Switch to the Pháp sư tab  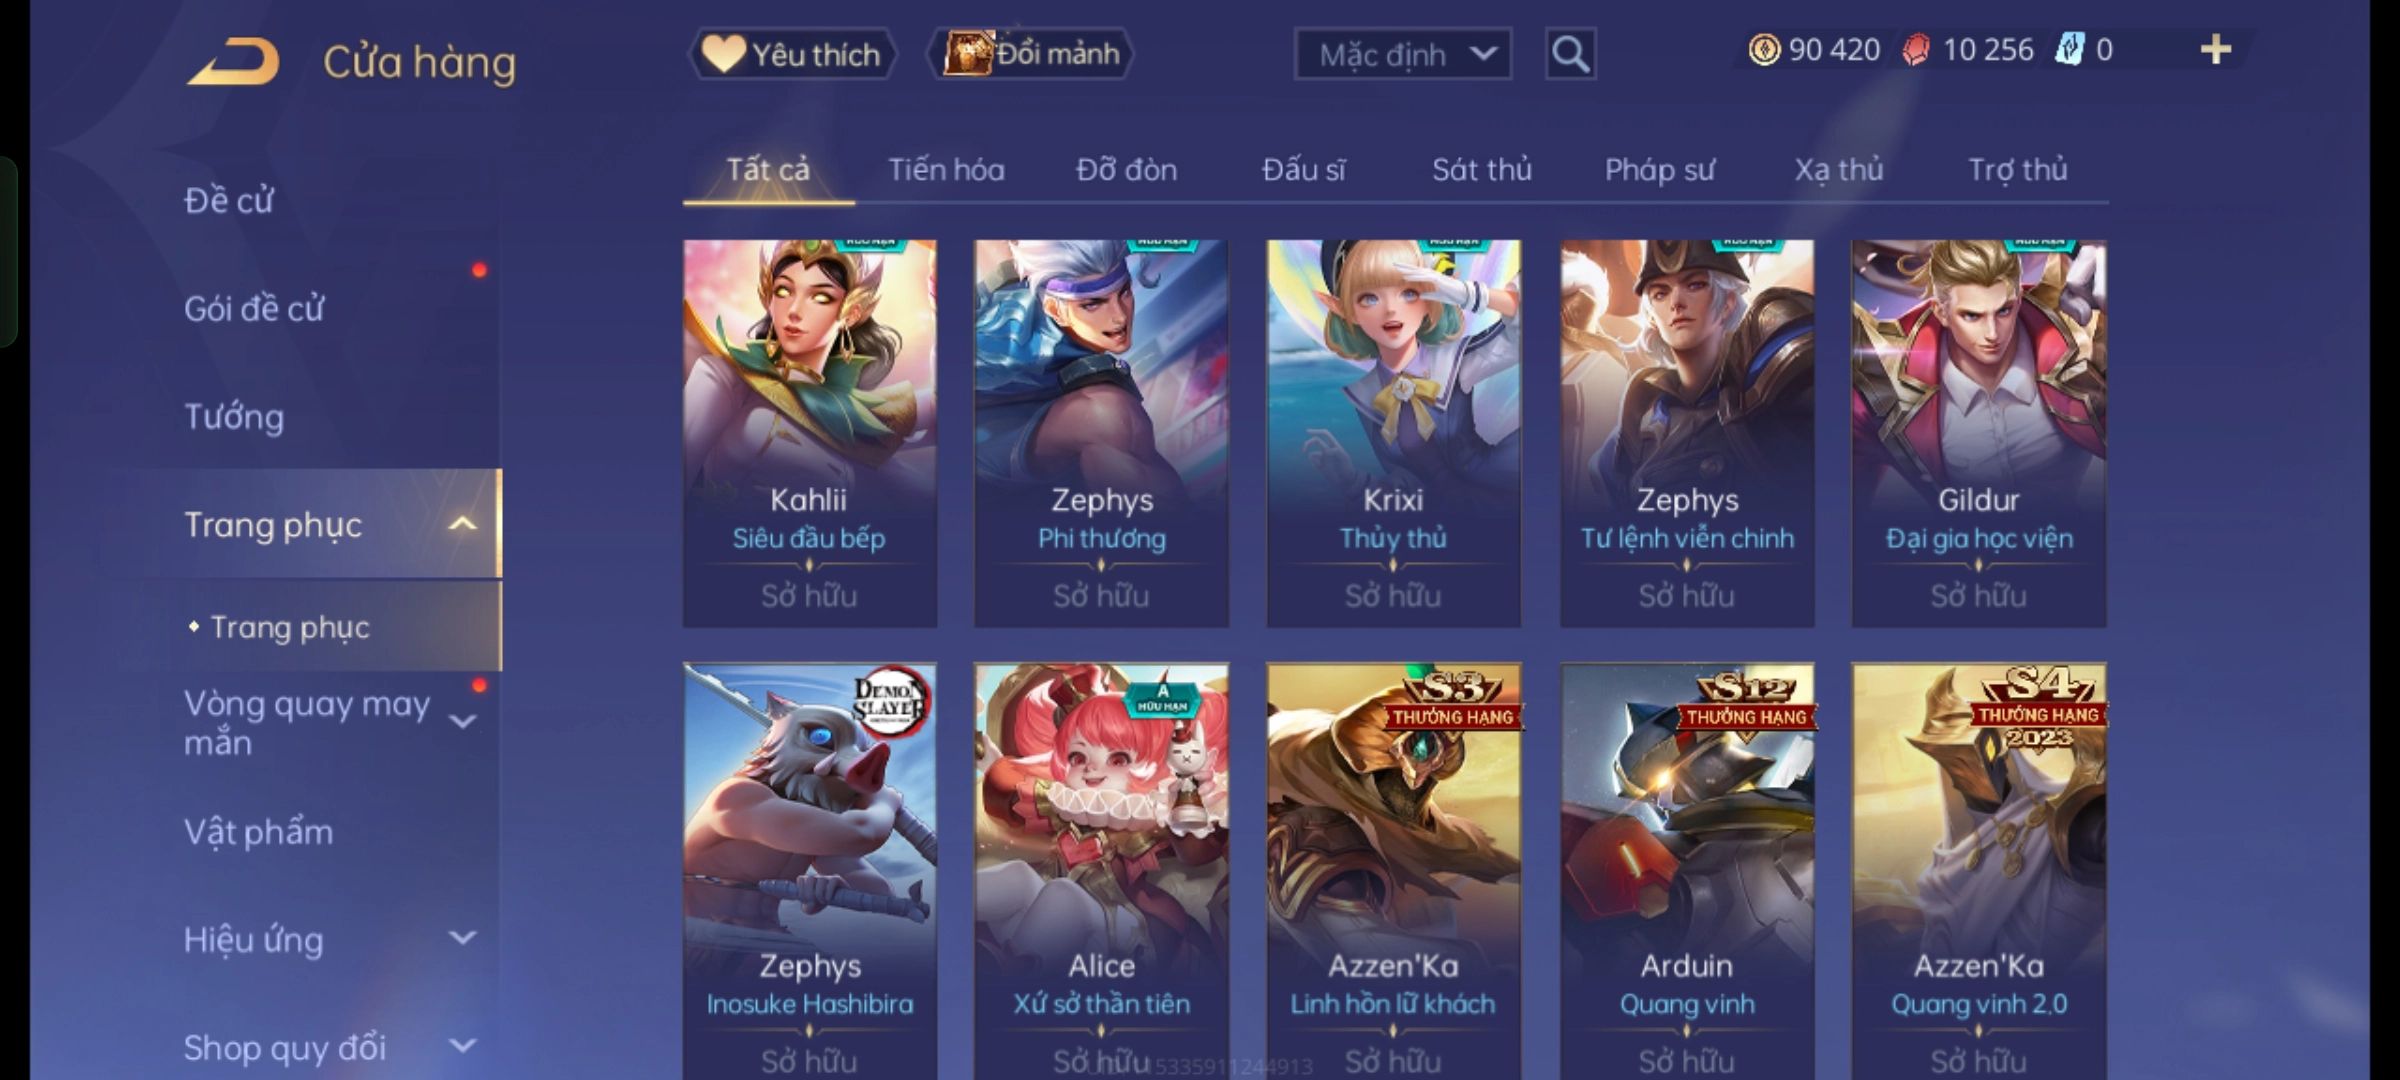[1659, 170]
